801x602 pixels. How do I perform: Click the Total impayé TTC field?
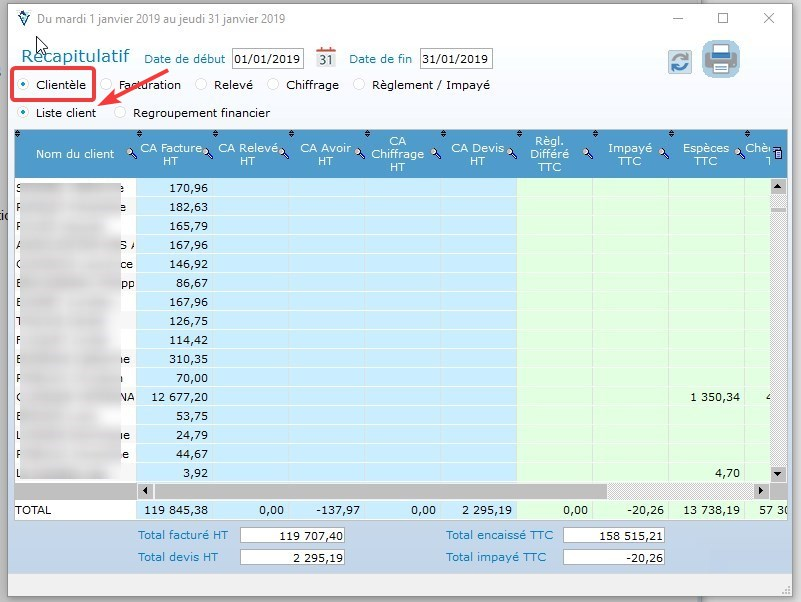614,558
